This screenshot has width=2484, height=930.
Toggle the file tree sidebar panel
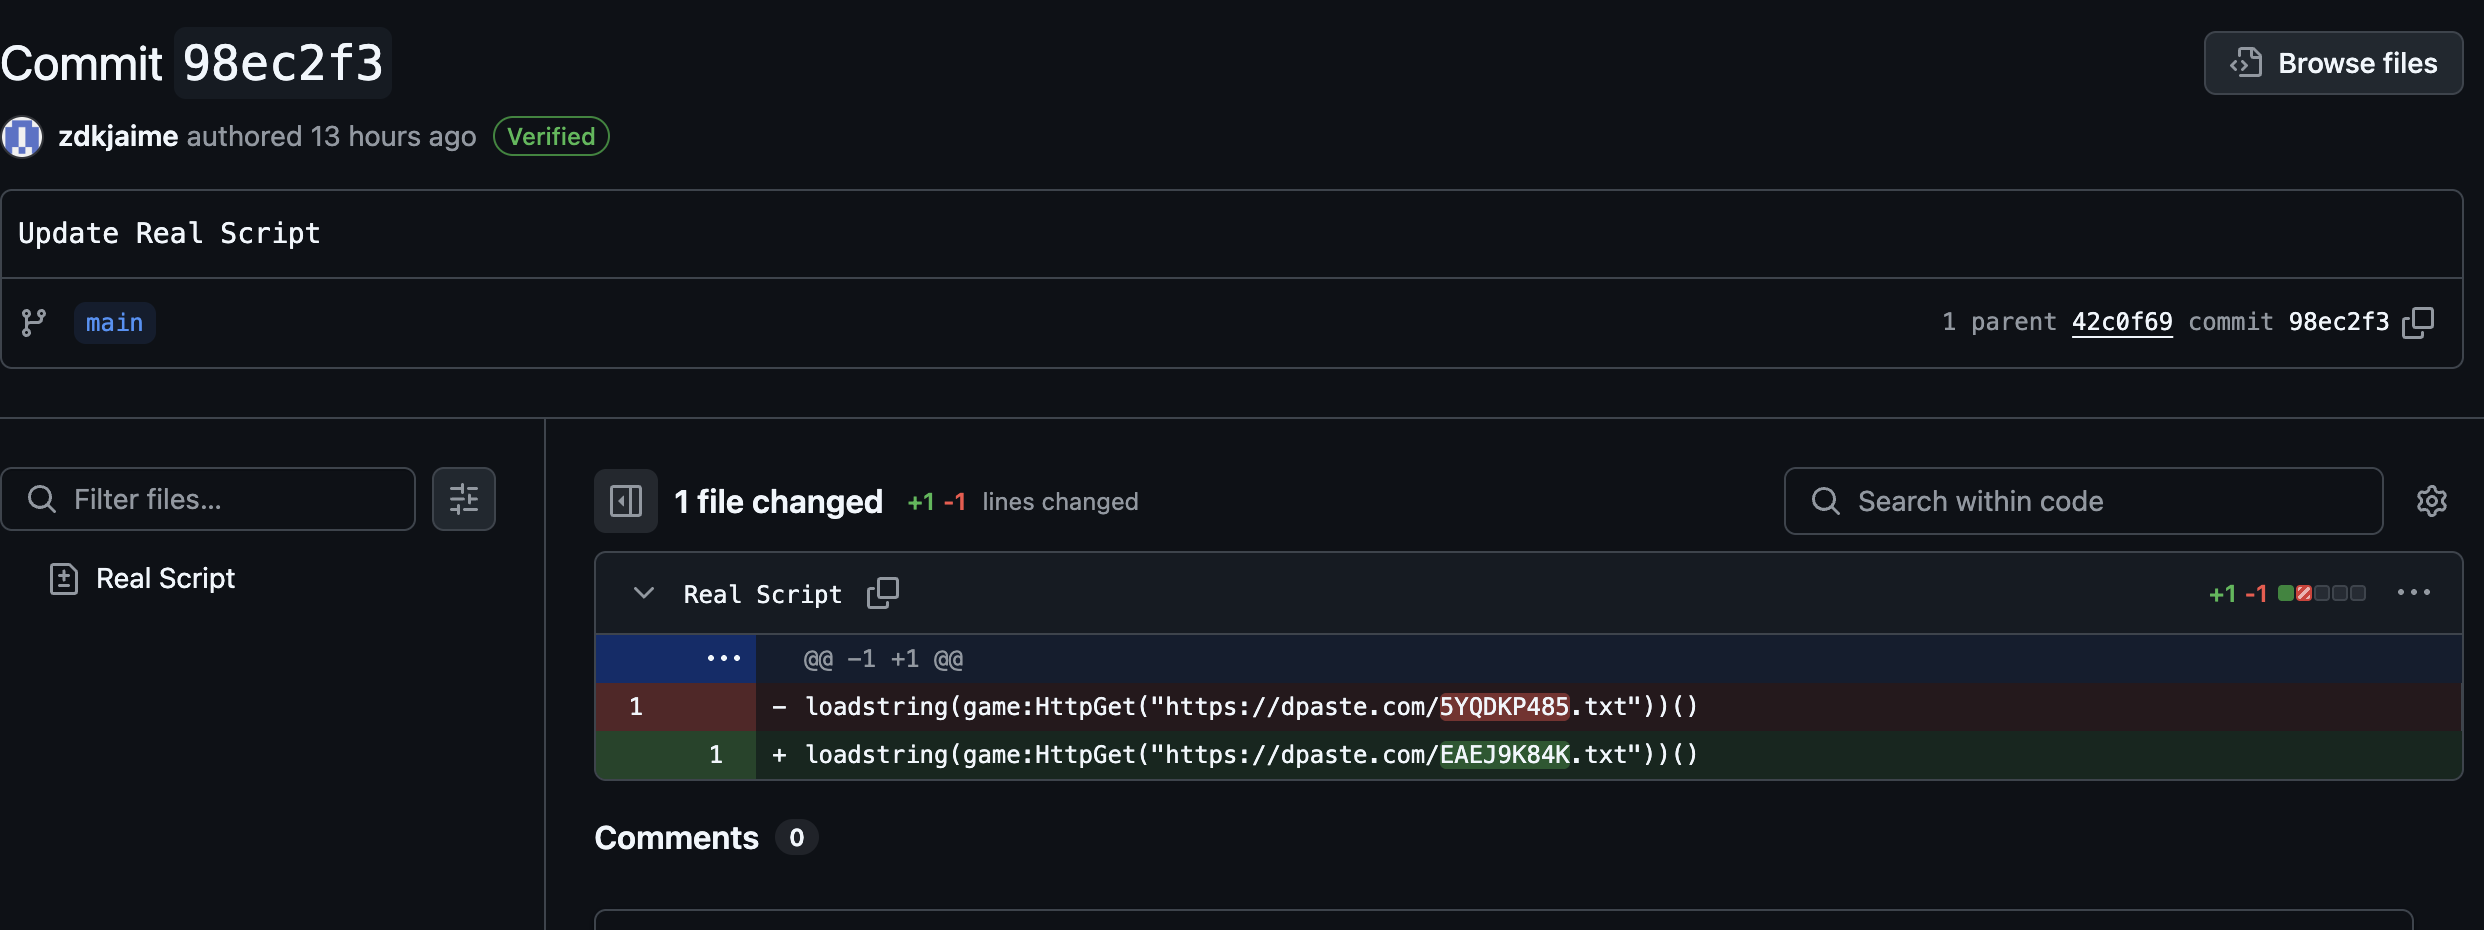click(625, 501)
